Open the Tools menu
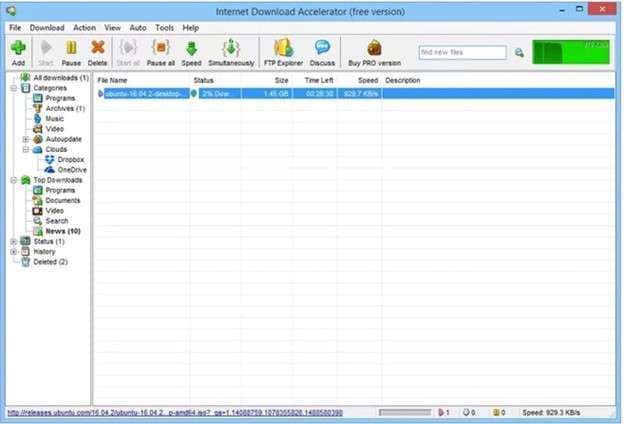The height and width of the screenshot is (424, 624). point(164,28)
